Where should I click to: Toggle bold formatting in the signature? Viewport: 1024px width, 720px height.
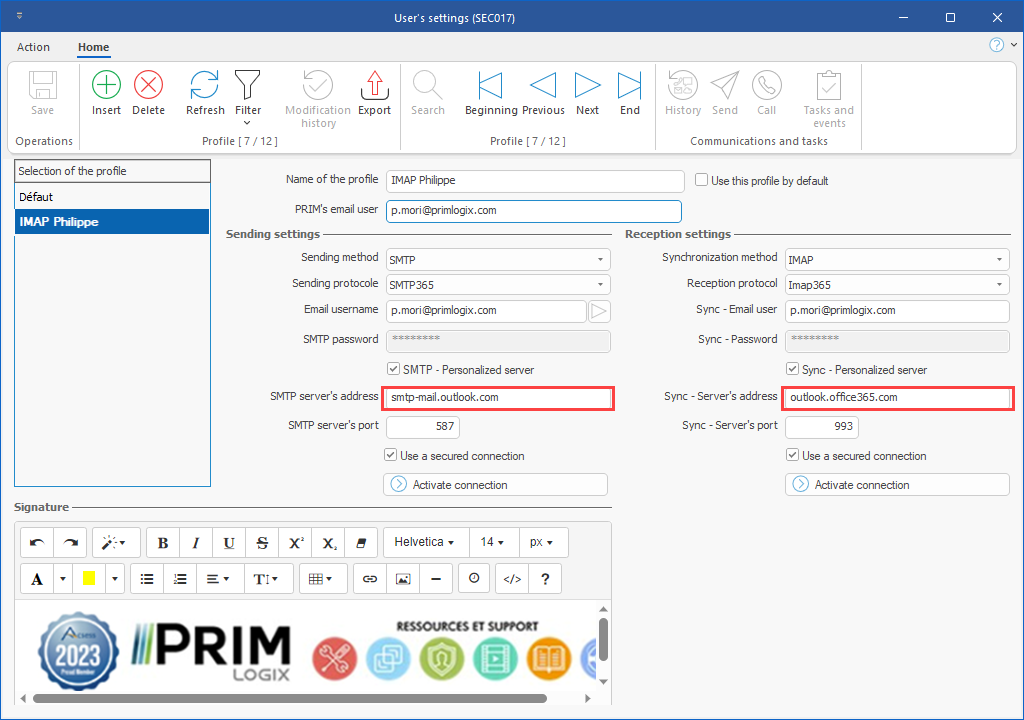[x=163, y=542]
